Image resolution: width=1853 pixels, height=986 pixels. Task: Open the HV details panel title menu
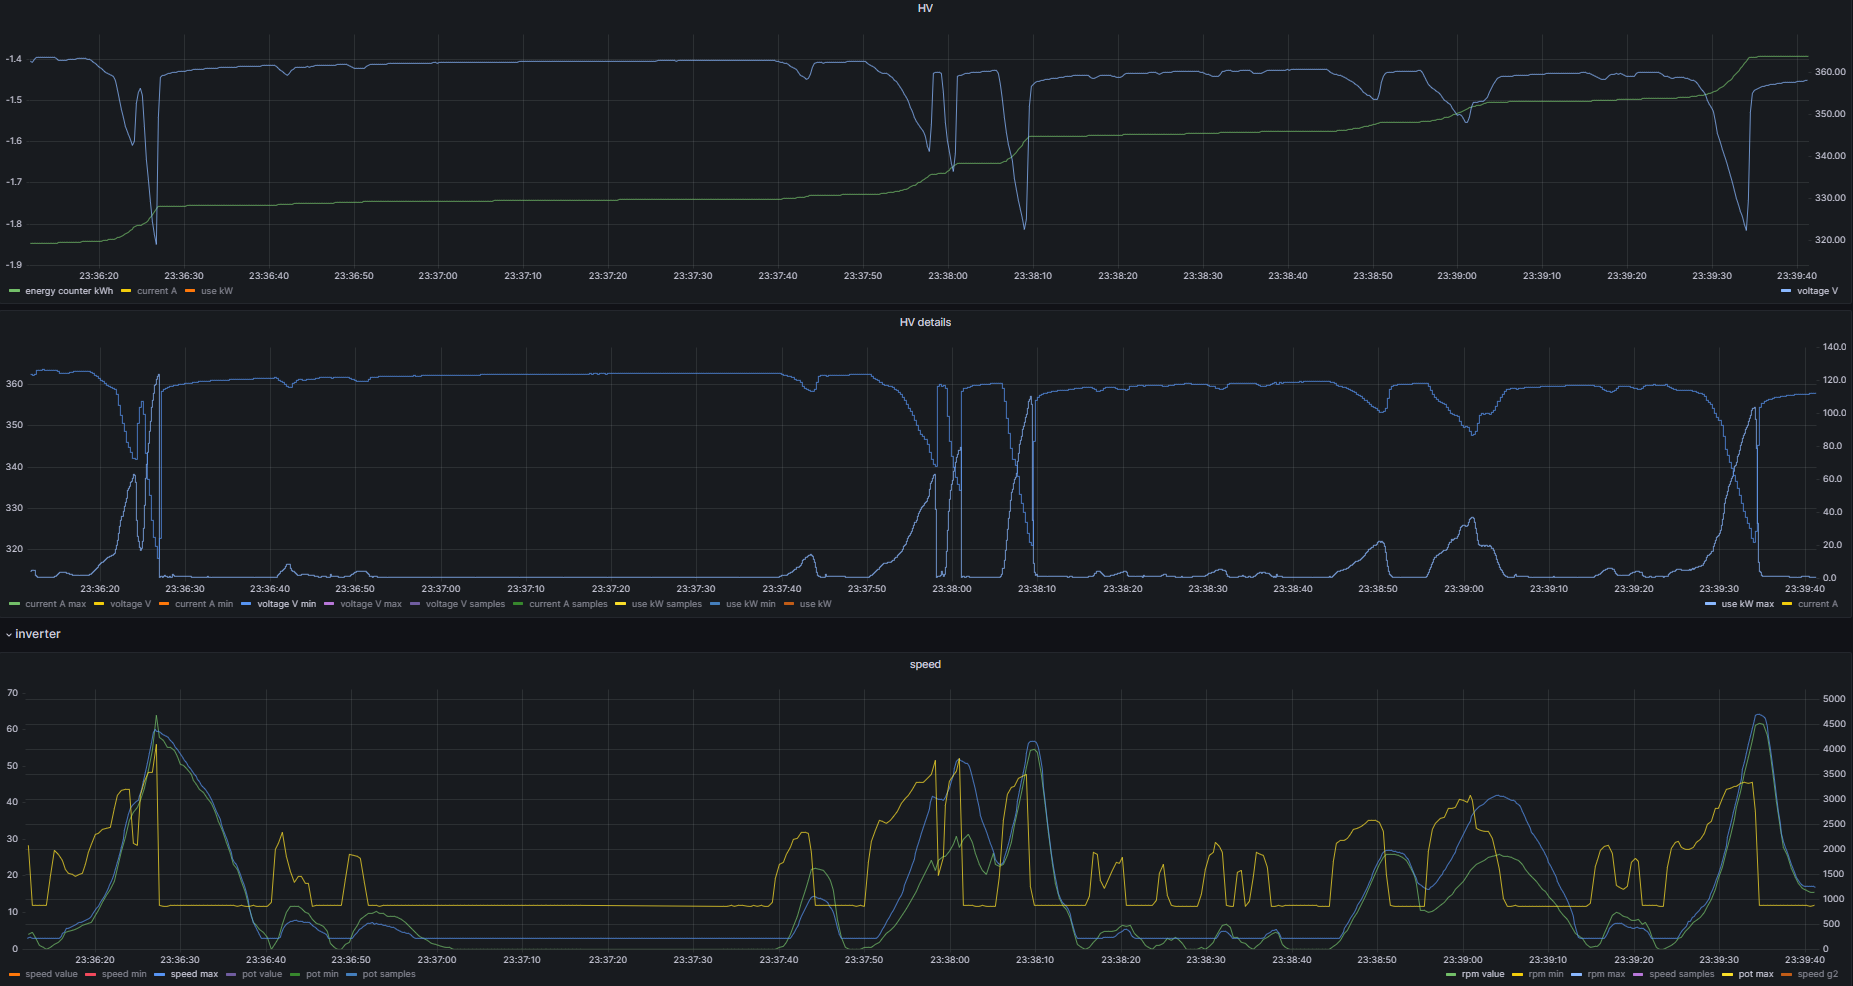[x=925, y=322]
